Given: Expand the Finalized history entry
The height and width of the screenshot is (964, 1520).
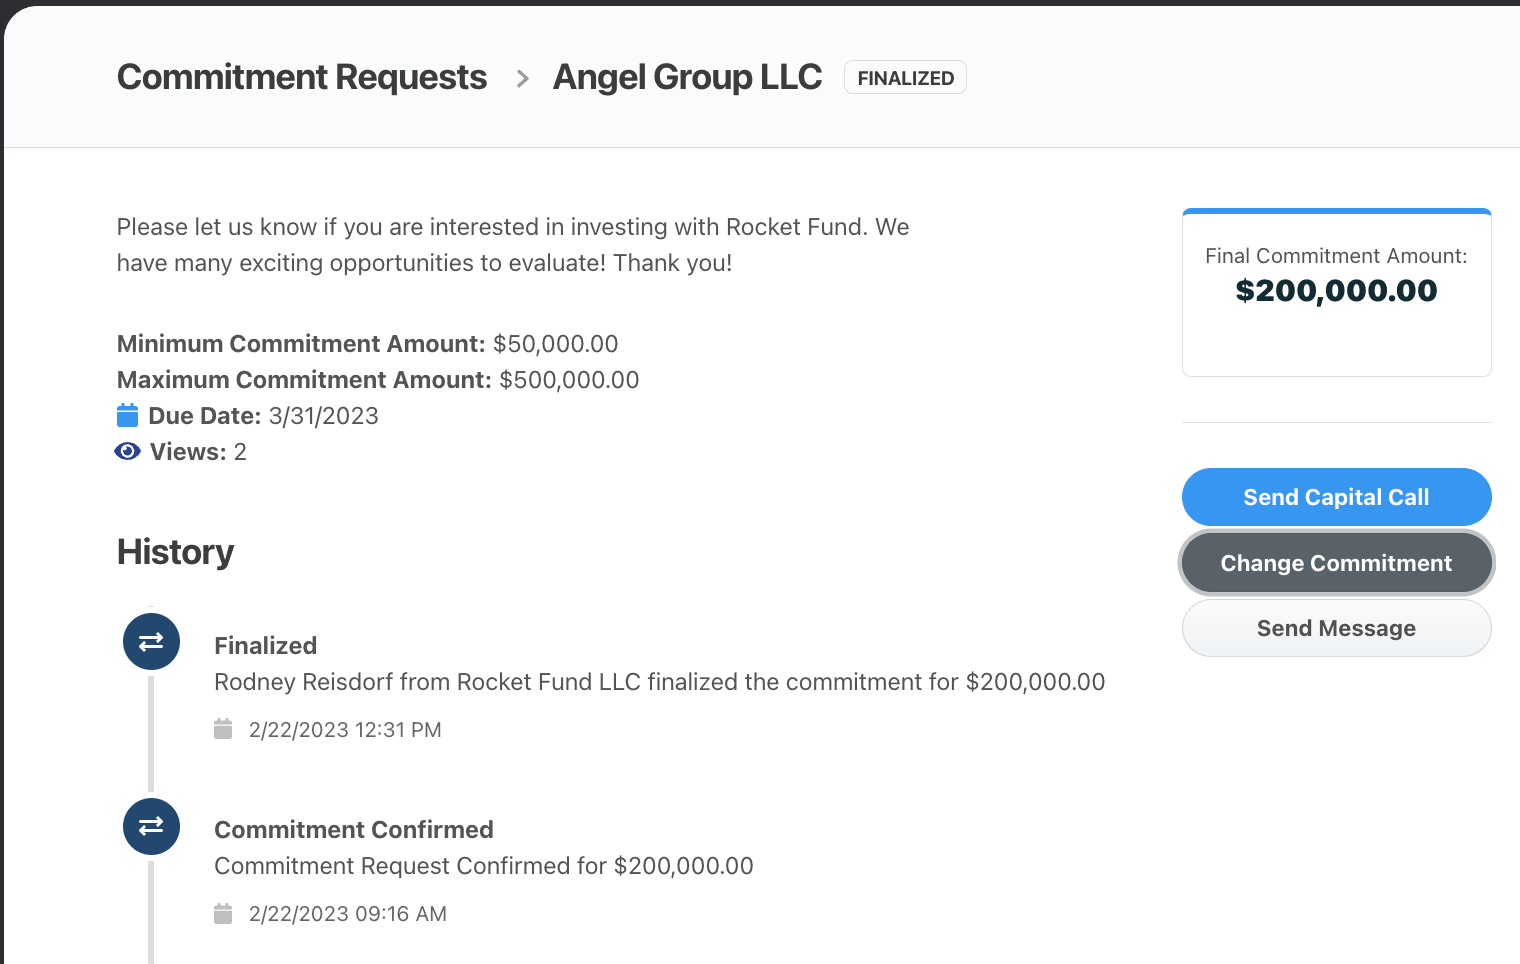Looking at the screenshot, I should tap(265, 645).
